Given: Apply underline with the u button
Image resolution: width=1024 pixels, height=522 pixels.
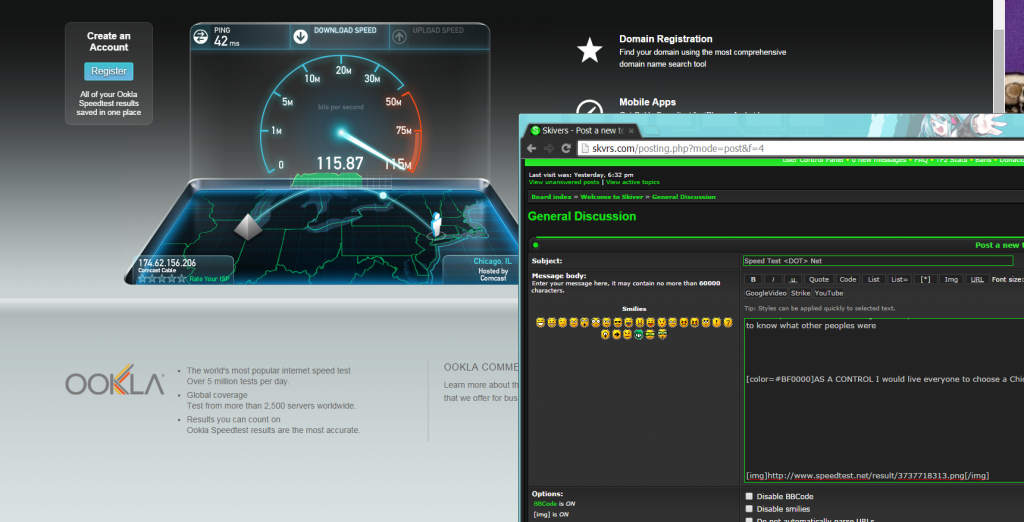Looking at the screenshot, I should click(793, 279).
